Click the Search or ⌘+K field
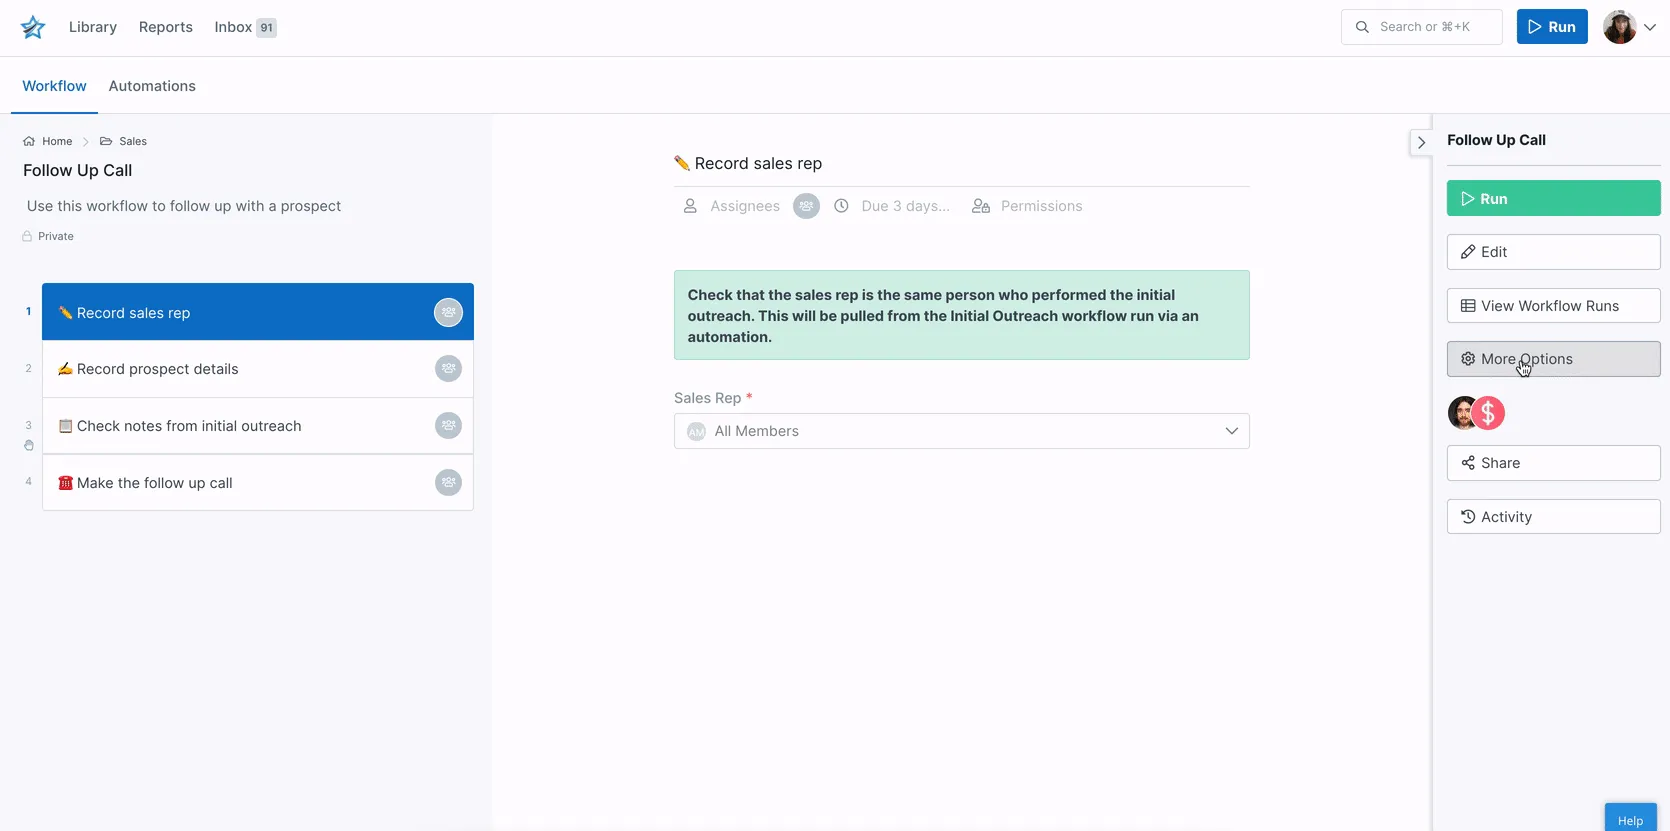 point(1421,27)
